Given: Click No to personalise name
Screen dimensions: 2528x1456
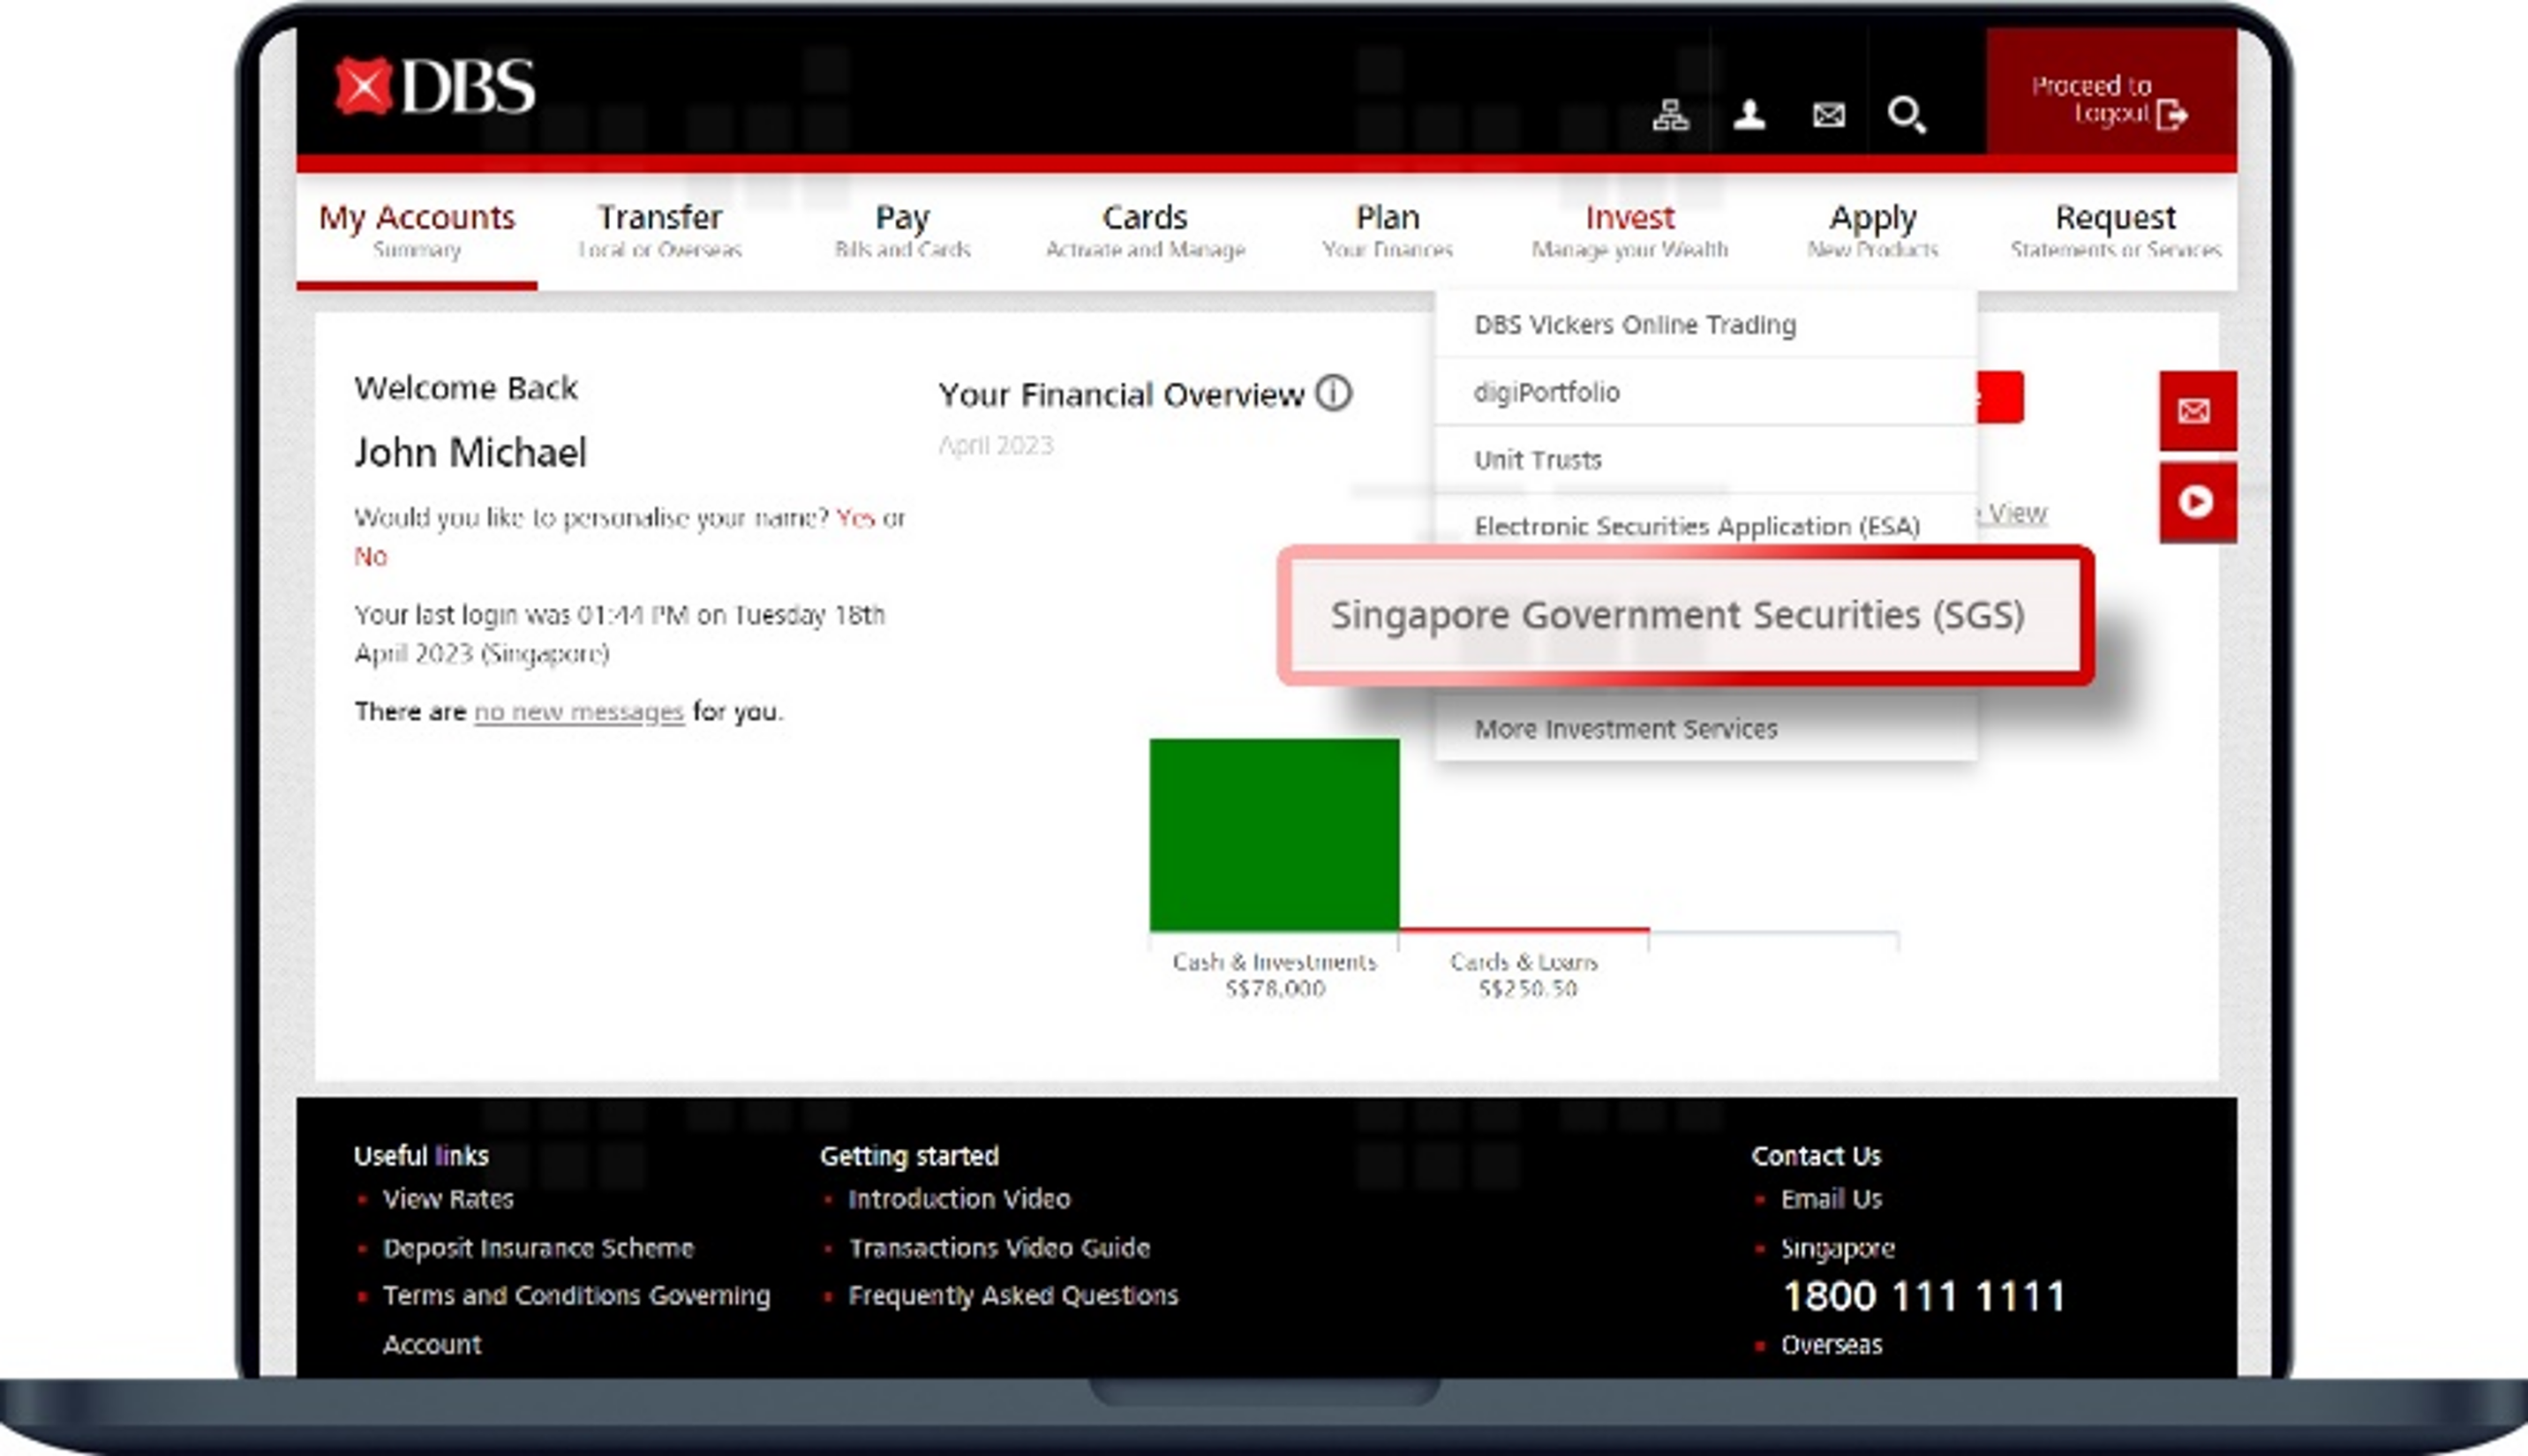Looking at the screenshot, I should (x=370, y=556).
